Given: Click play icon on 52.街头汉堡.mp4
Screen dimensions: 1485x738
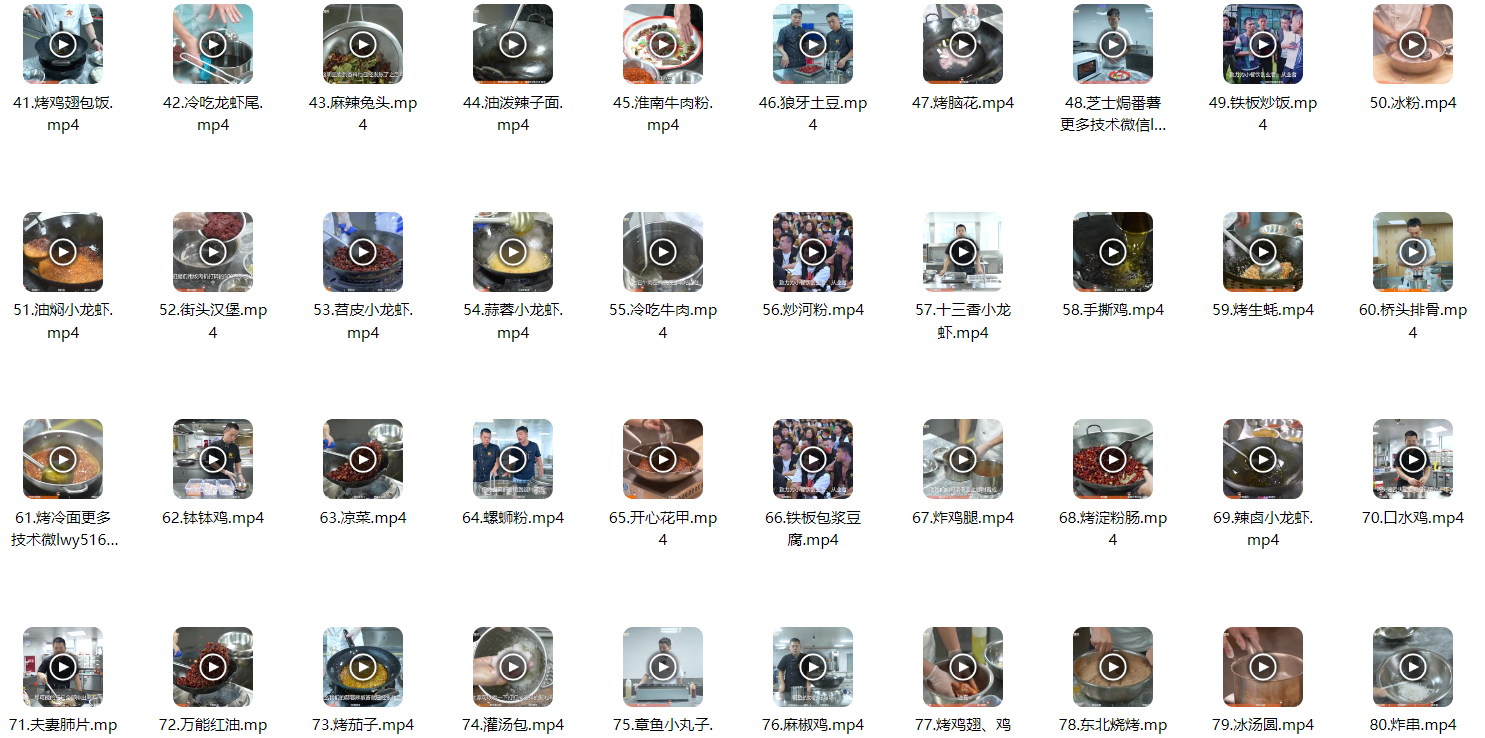Looking at the screenshot, I should [213, 252].
